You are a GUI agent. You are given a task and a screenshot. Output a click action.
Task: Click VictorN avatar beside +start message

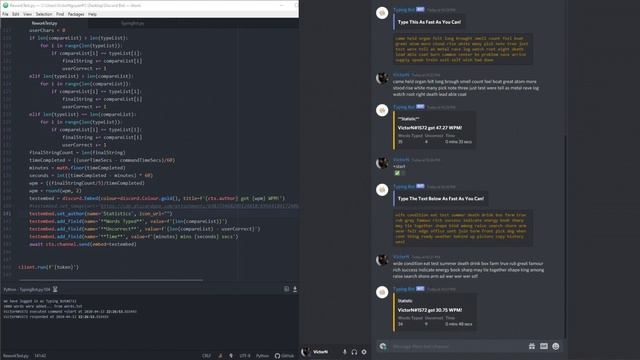[x=382, y=163]
